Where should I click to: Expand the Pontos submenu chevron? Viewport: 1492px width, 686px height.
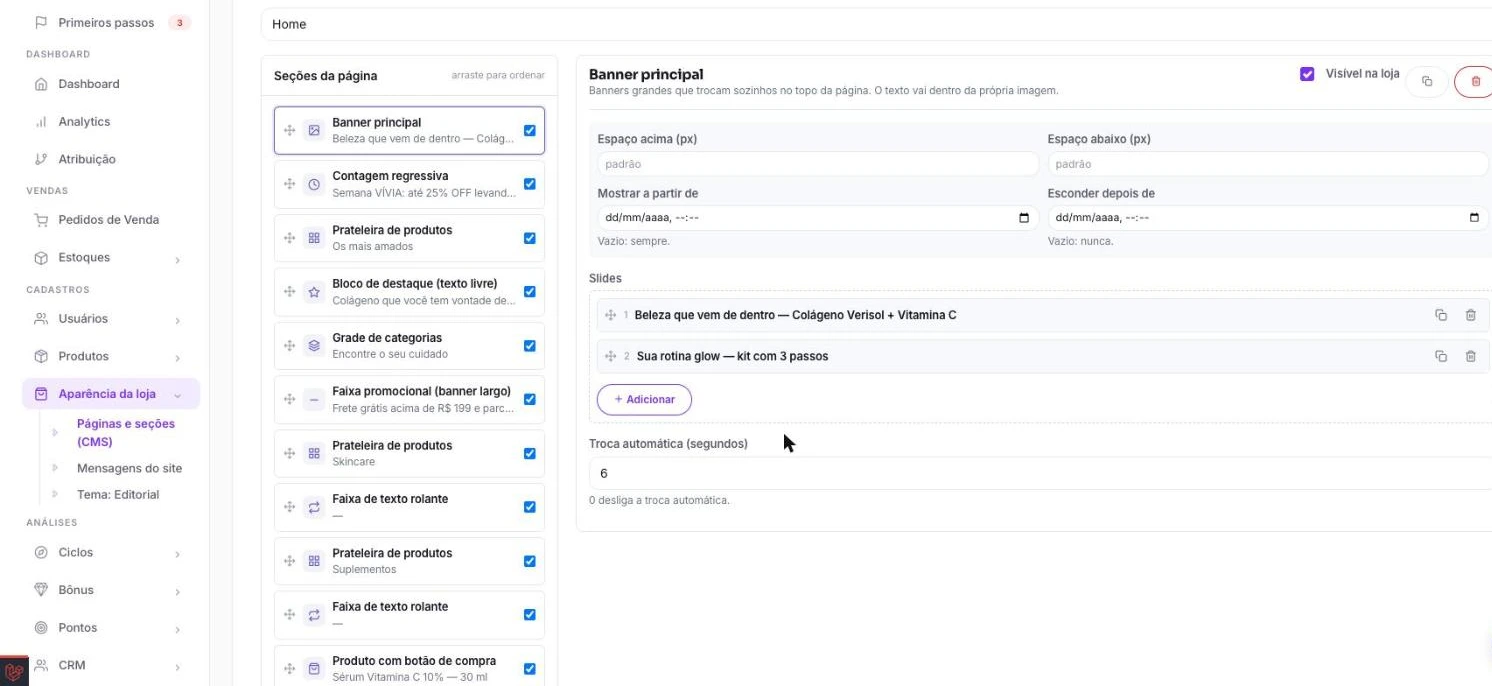[177, 629]
